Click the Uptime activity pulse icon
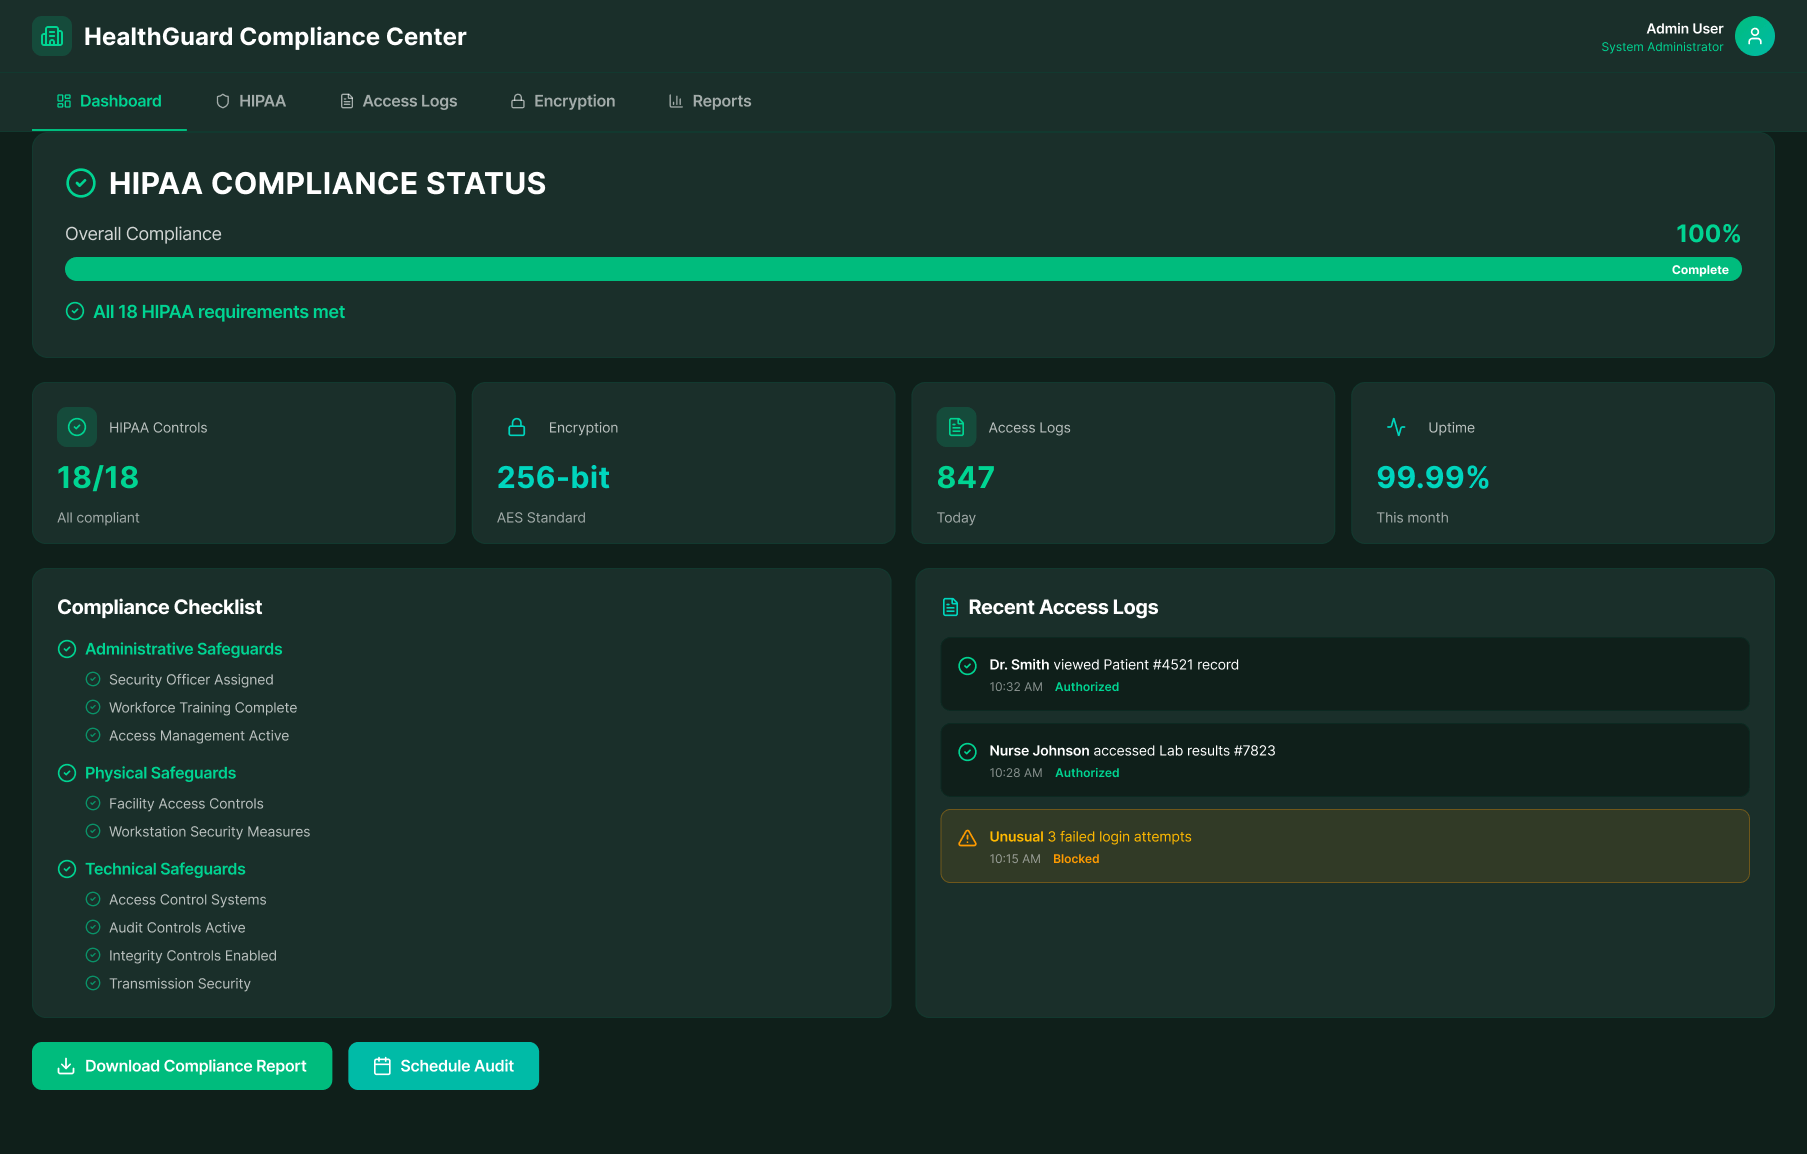Viewport: 1807px width, 1154px height. click(1396, 427)
